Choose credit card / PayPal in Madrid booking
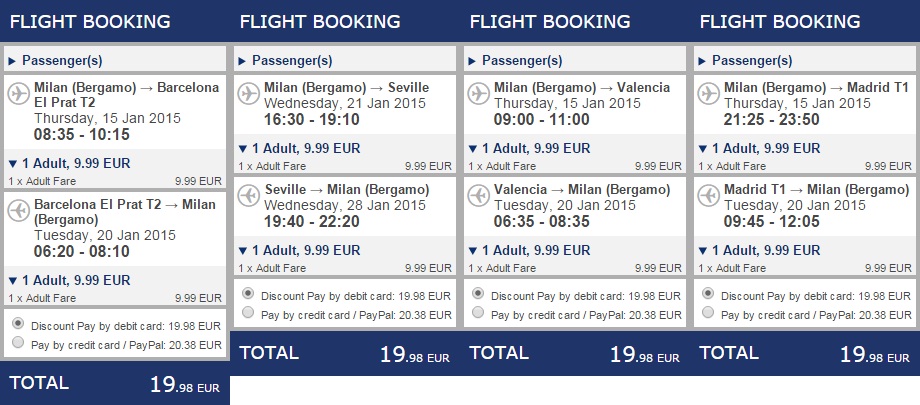This screenshot has height=405, width=920. point(707,312)
